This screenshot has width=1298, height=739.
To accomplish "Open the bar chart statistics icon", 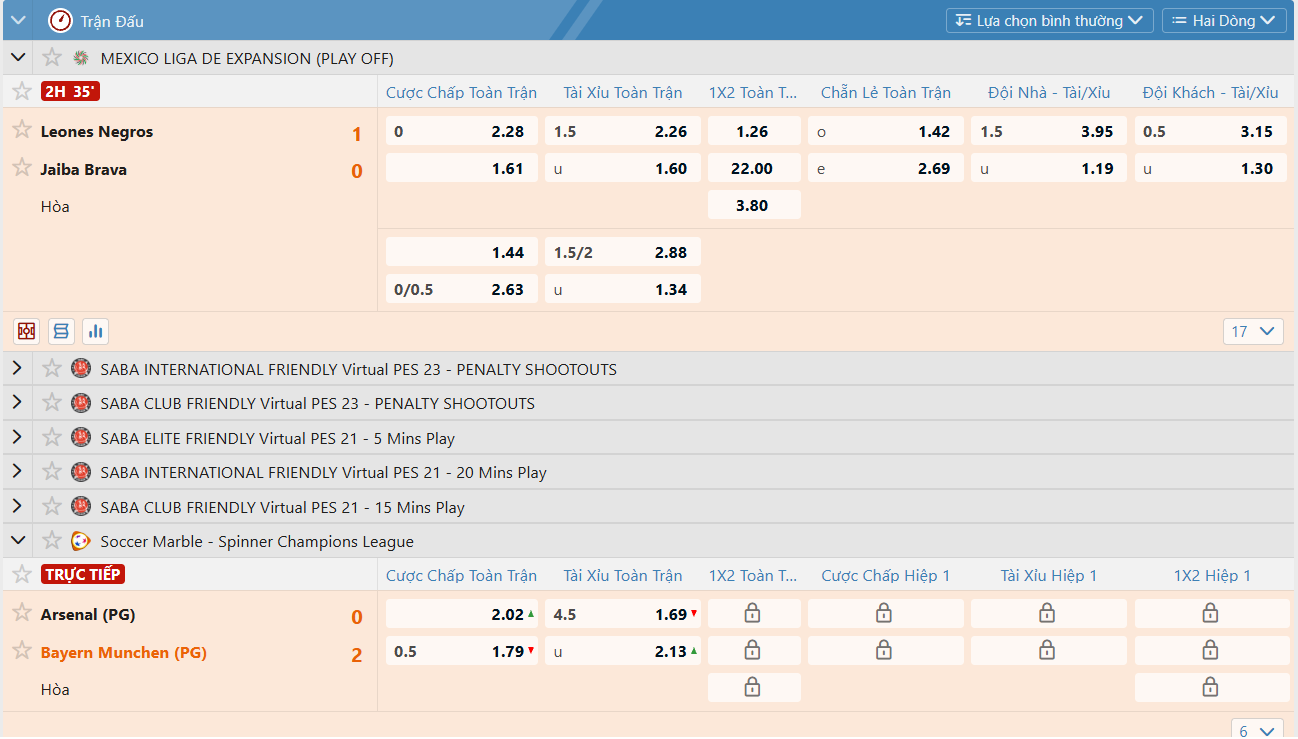I will point(96,331).
